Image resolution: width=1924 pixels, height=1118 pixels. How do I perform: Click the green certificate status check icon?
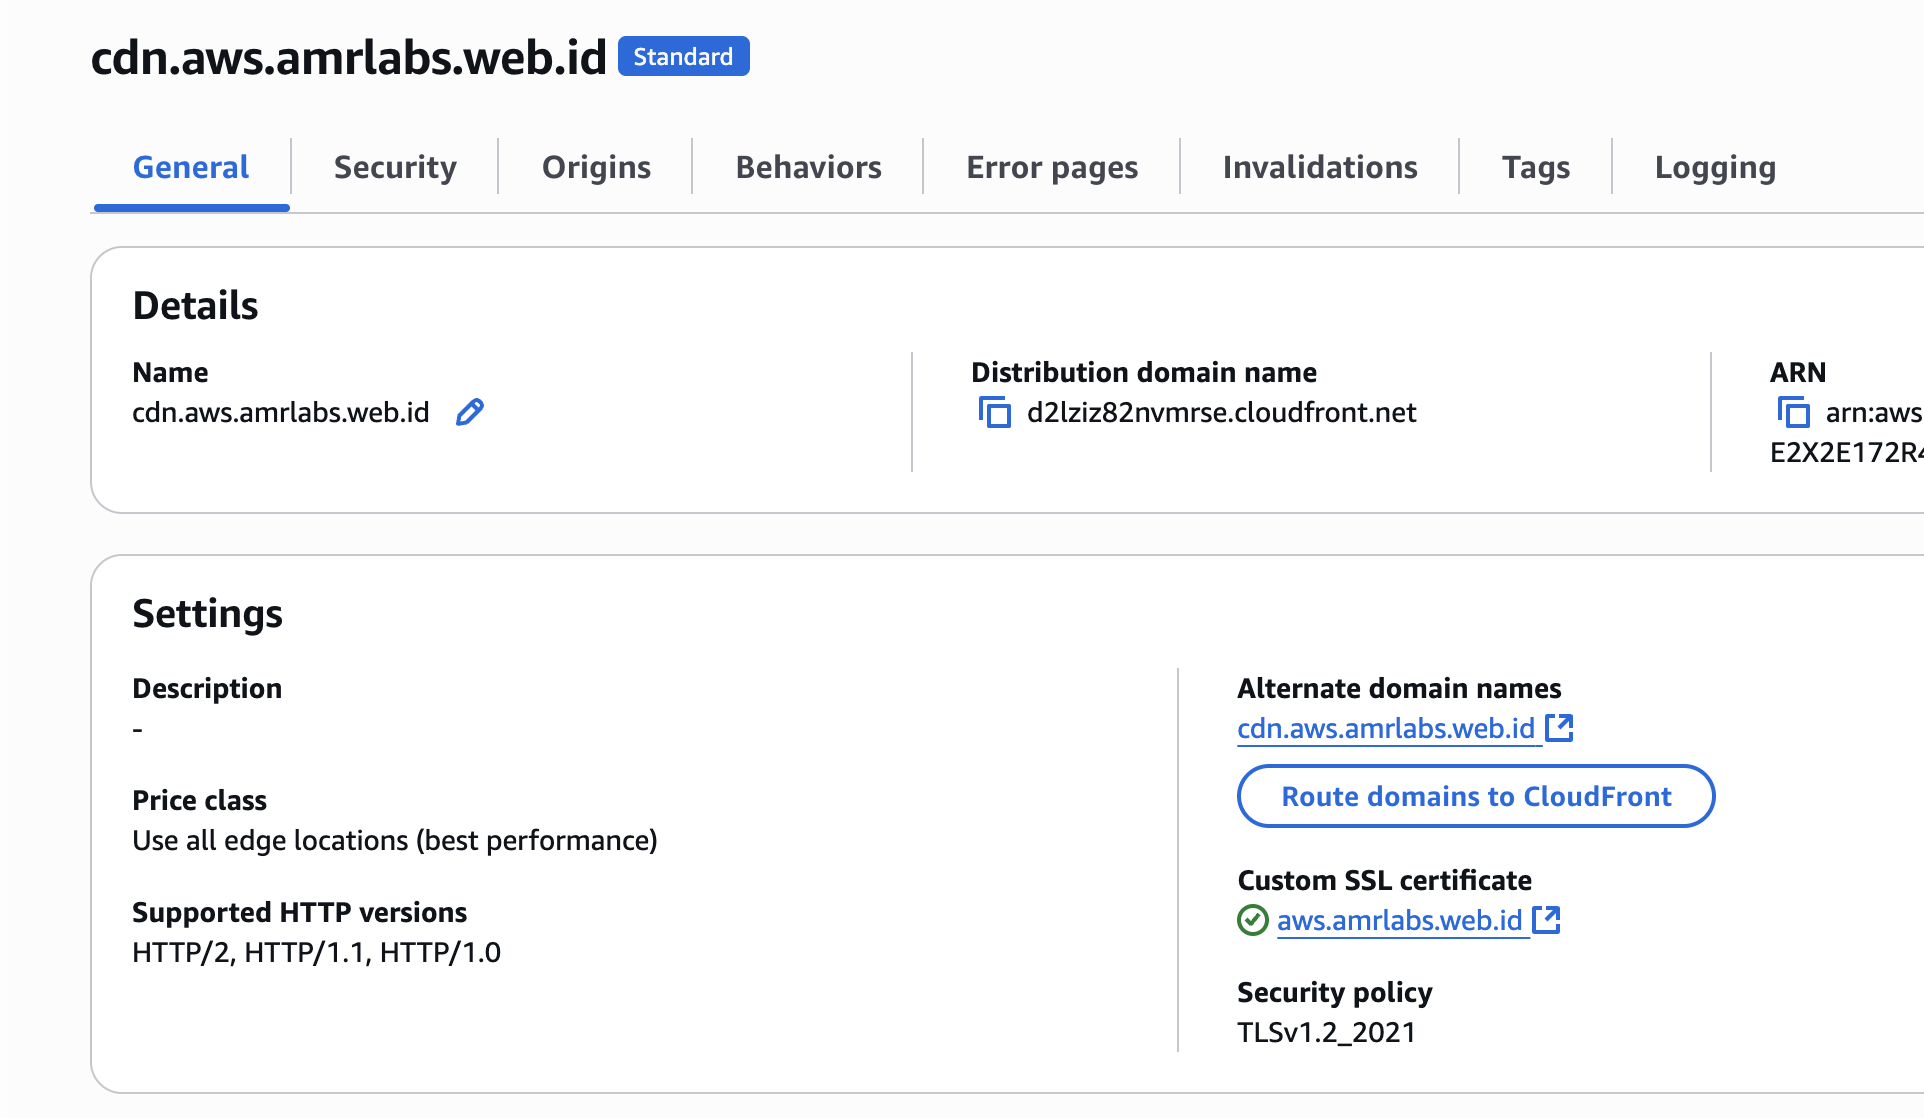pos(1252,920)
